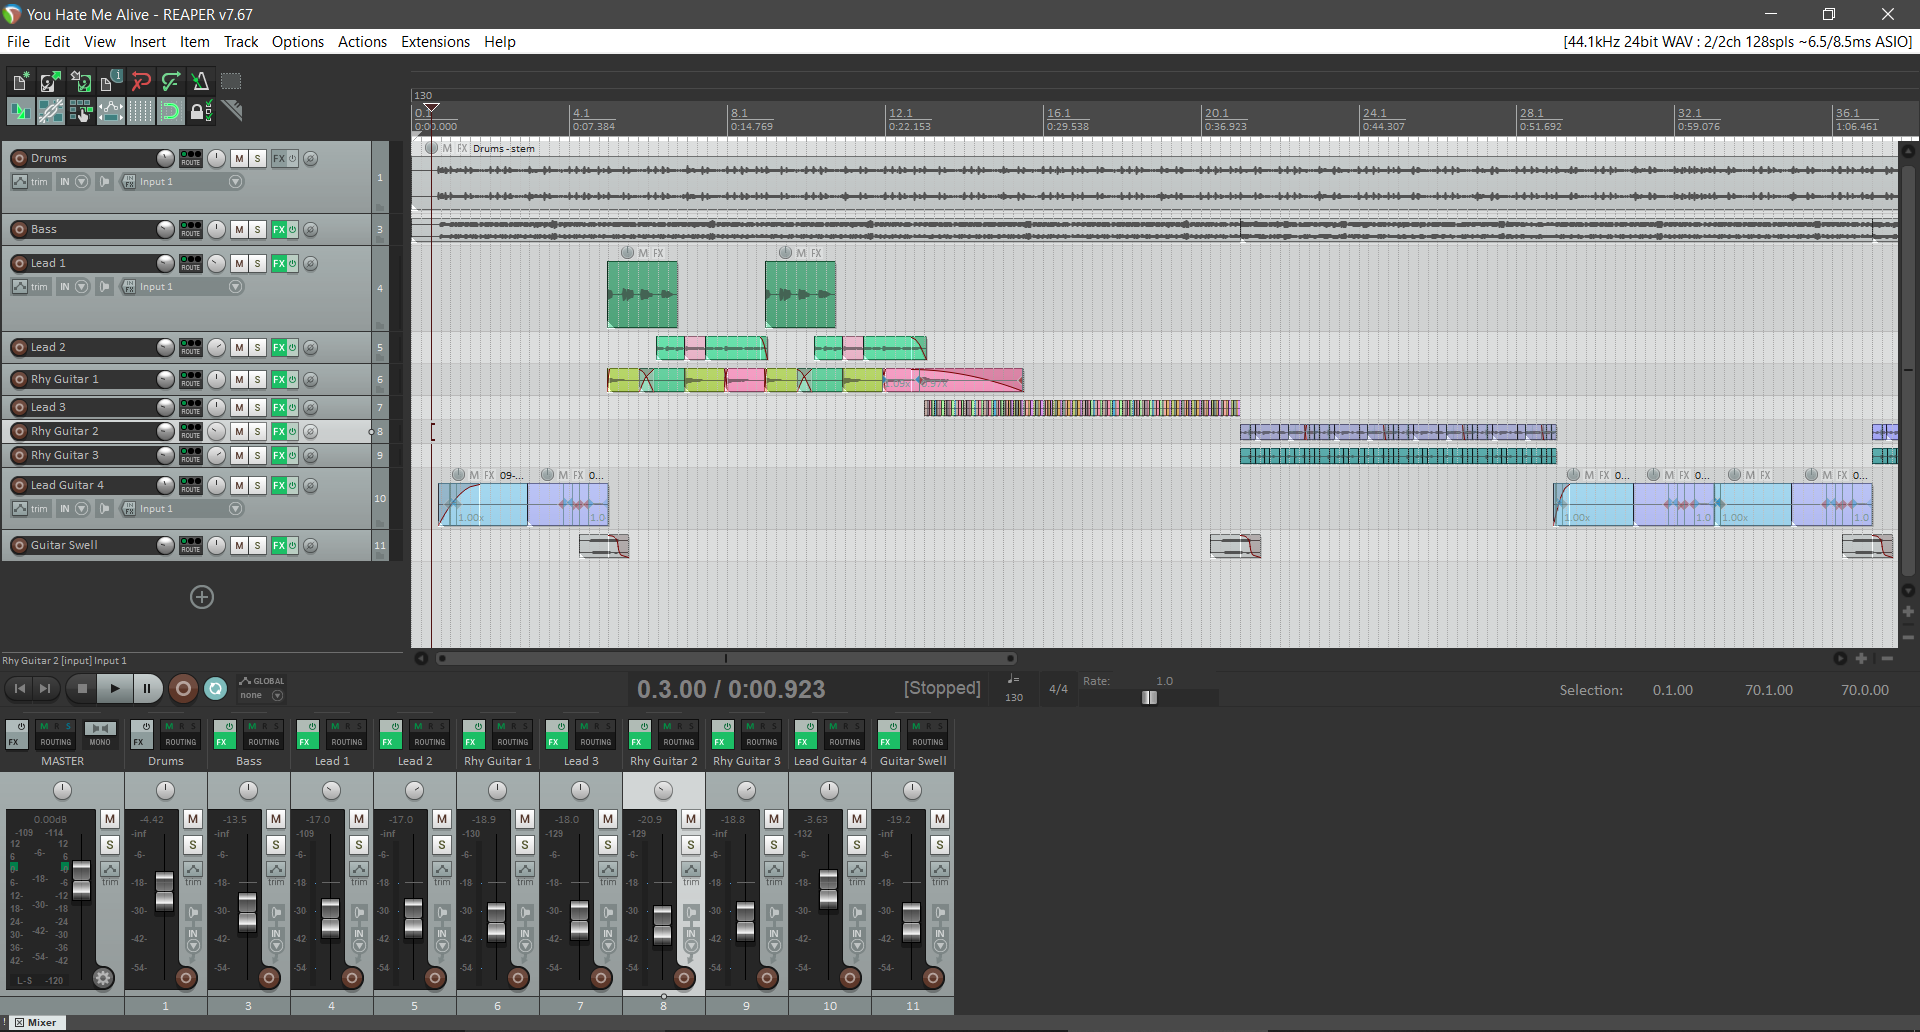Click the envelope trim icon on Lead 1
The width and height of the screenshot is (1920, 1032).
click(x=20, y=287)
